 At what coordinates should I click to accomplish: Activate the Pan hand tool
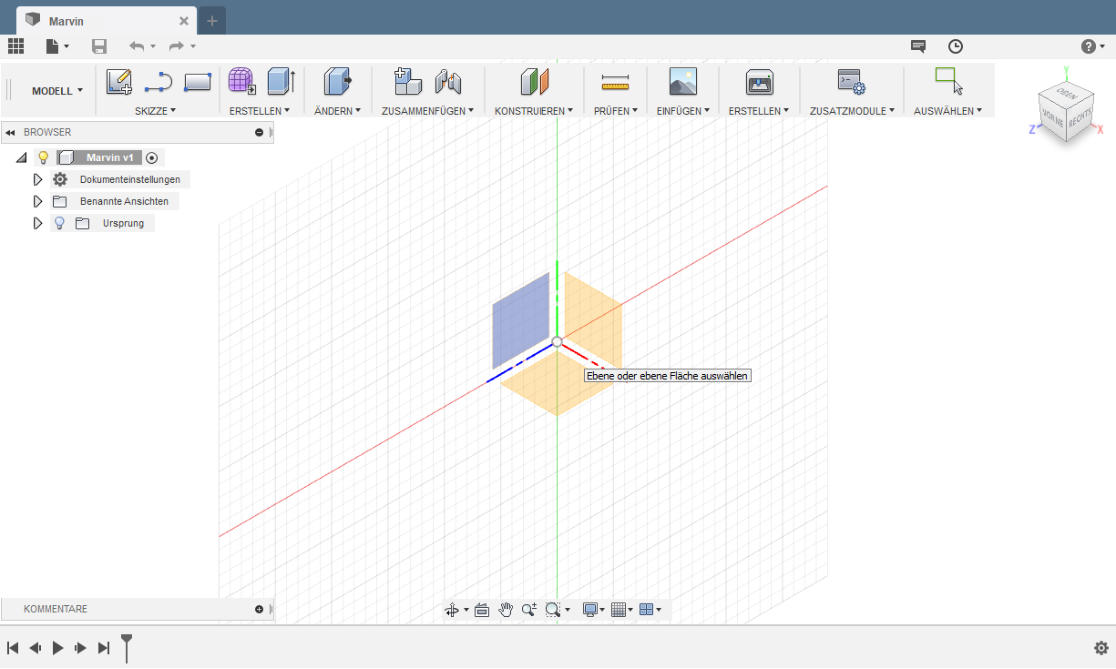click(x=505, y=610)
